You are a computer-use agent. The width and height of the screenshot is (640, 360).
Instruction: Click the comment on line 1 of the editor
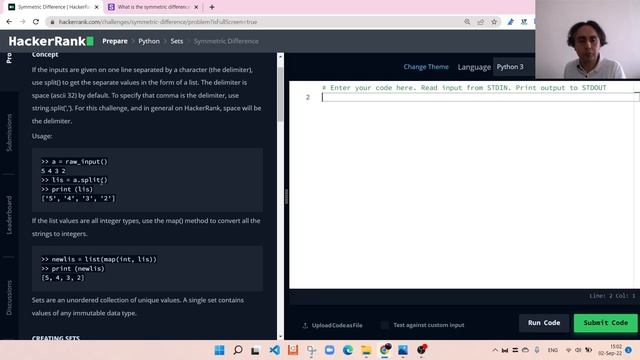click(x=464, y=88)
